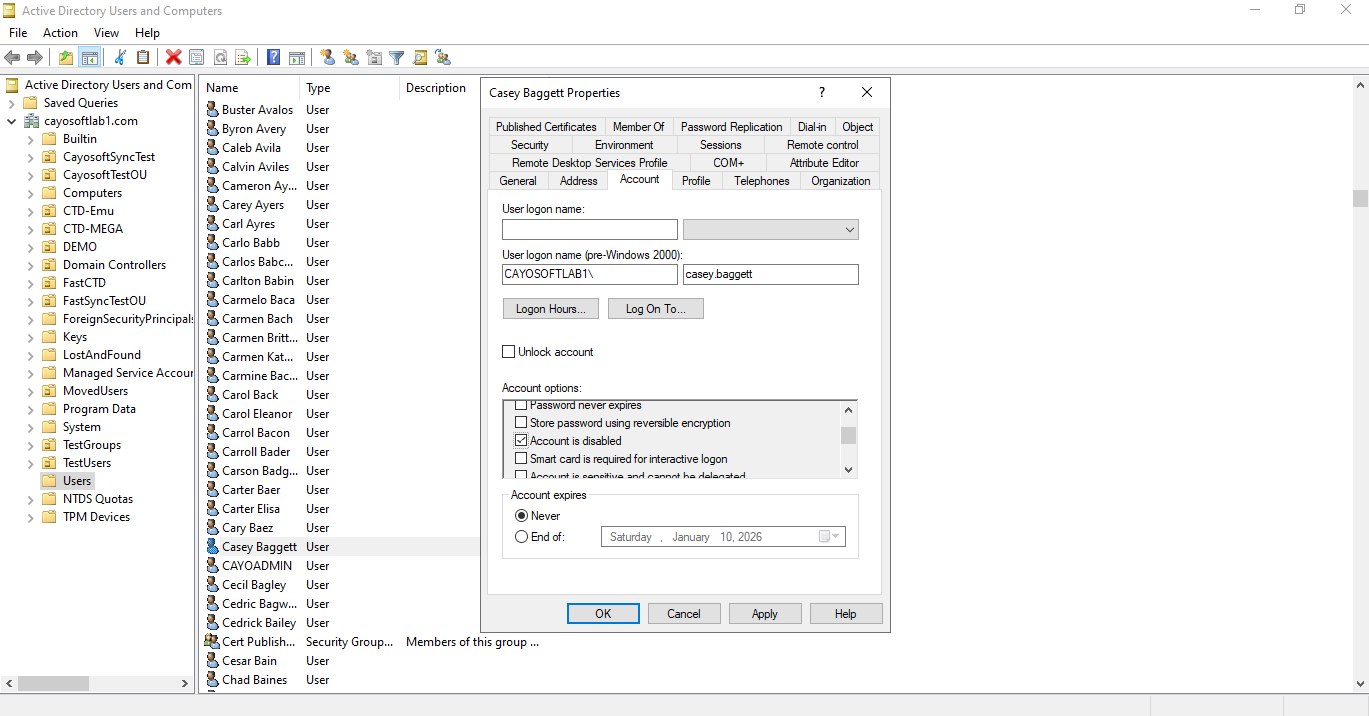Click the User logon name text field
This screenshot has width=1369, height=716.
point(590,230)
